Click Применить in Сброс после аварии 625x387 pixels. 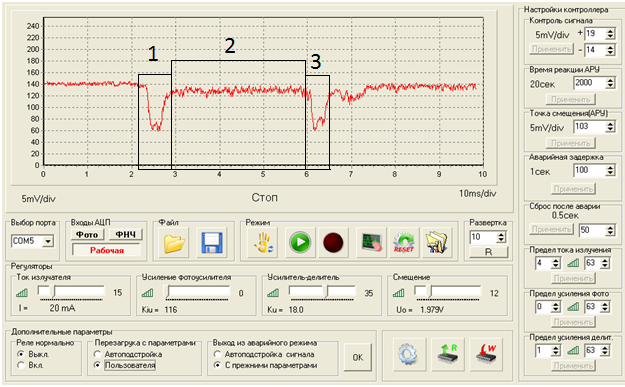pyautogui.click(x=551, y=229)
